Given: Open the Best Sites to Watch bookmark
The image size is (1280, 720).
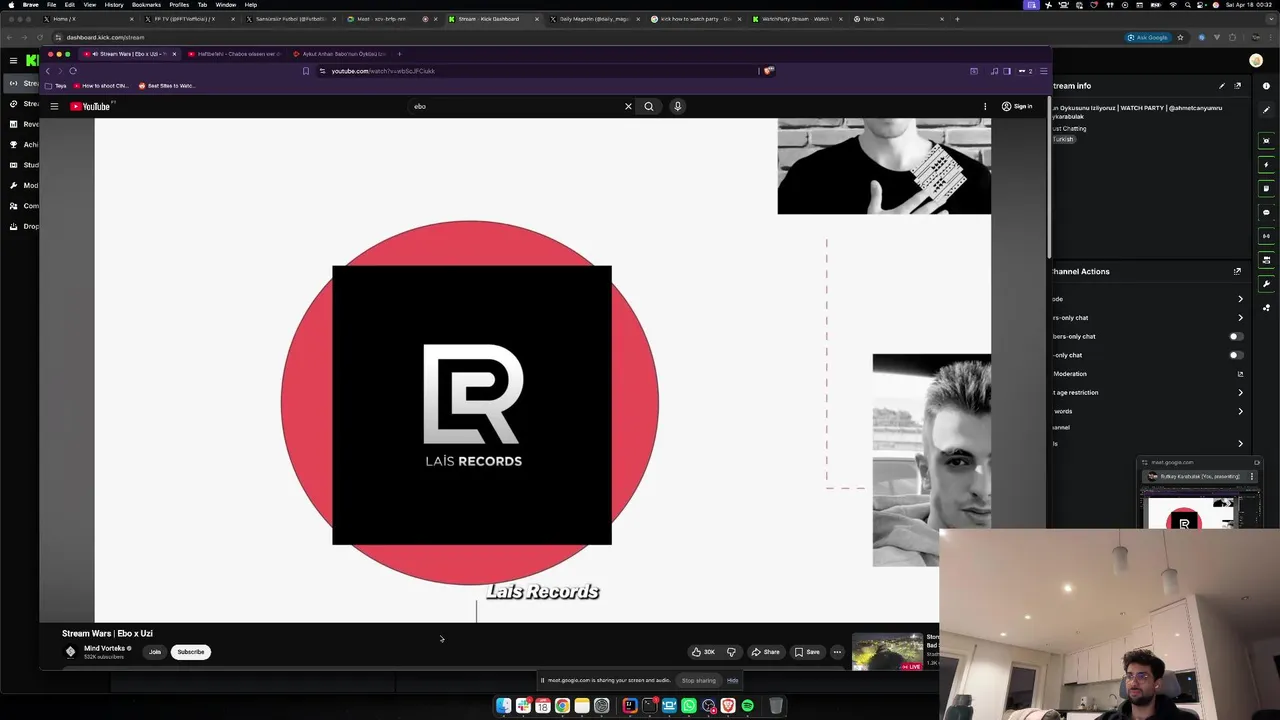Looking at the screenshot, I should point(166,86).
